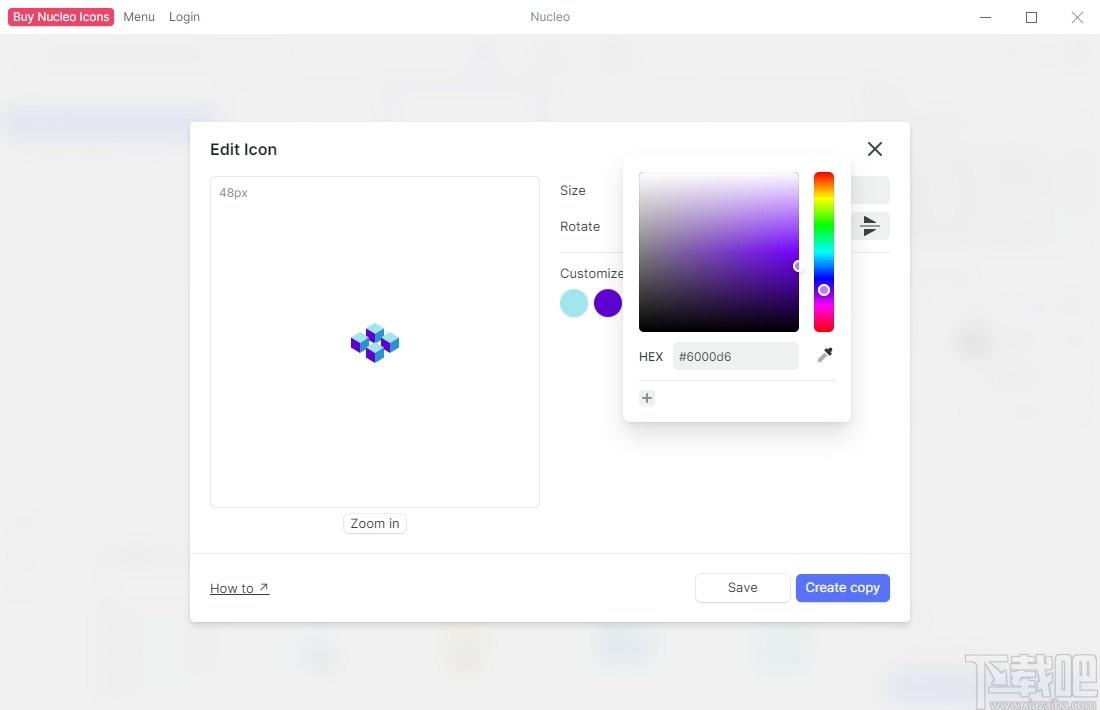The width and height of the screenshot is (1100, 710).
Task: Close the Edit Icon dialog
Action: coord(874,149)
